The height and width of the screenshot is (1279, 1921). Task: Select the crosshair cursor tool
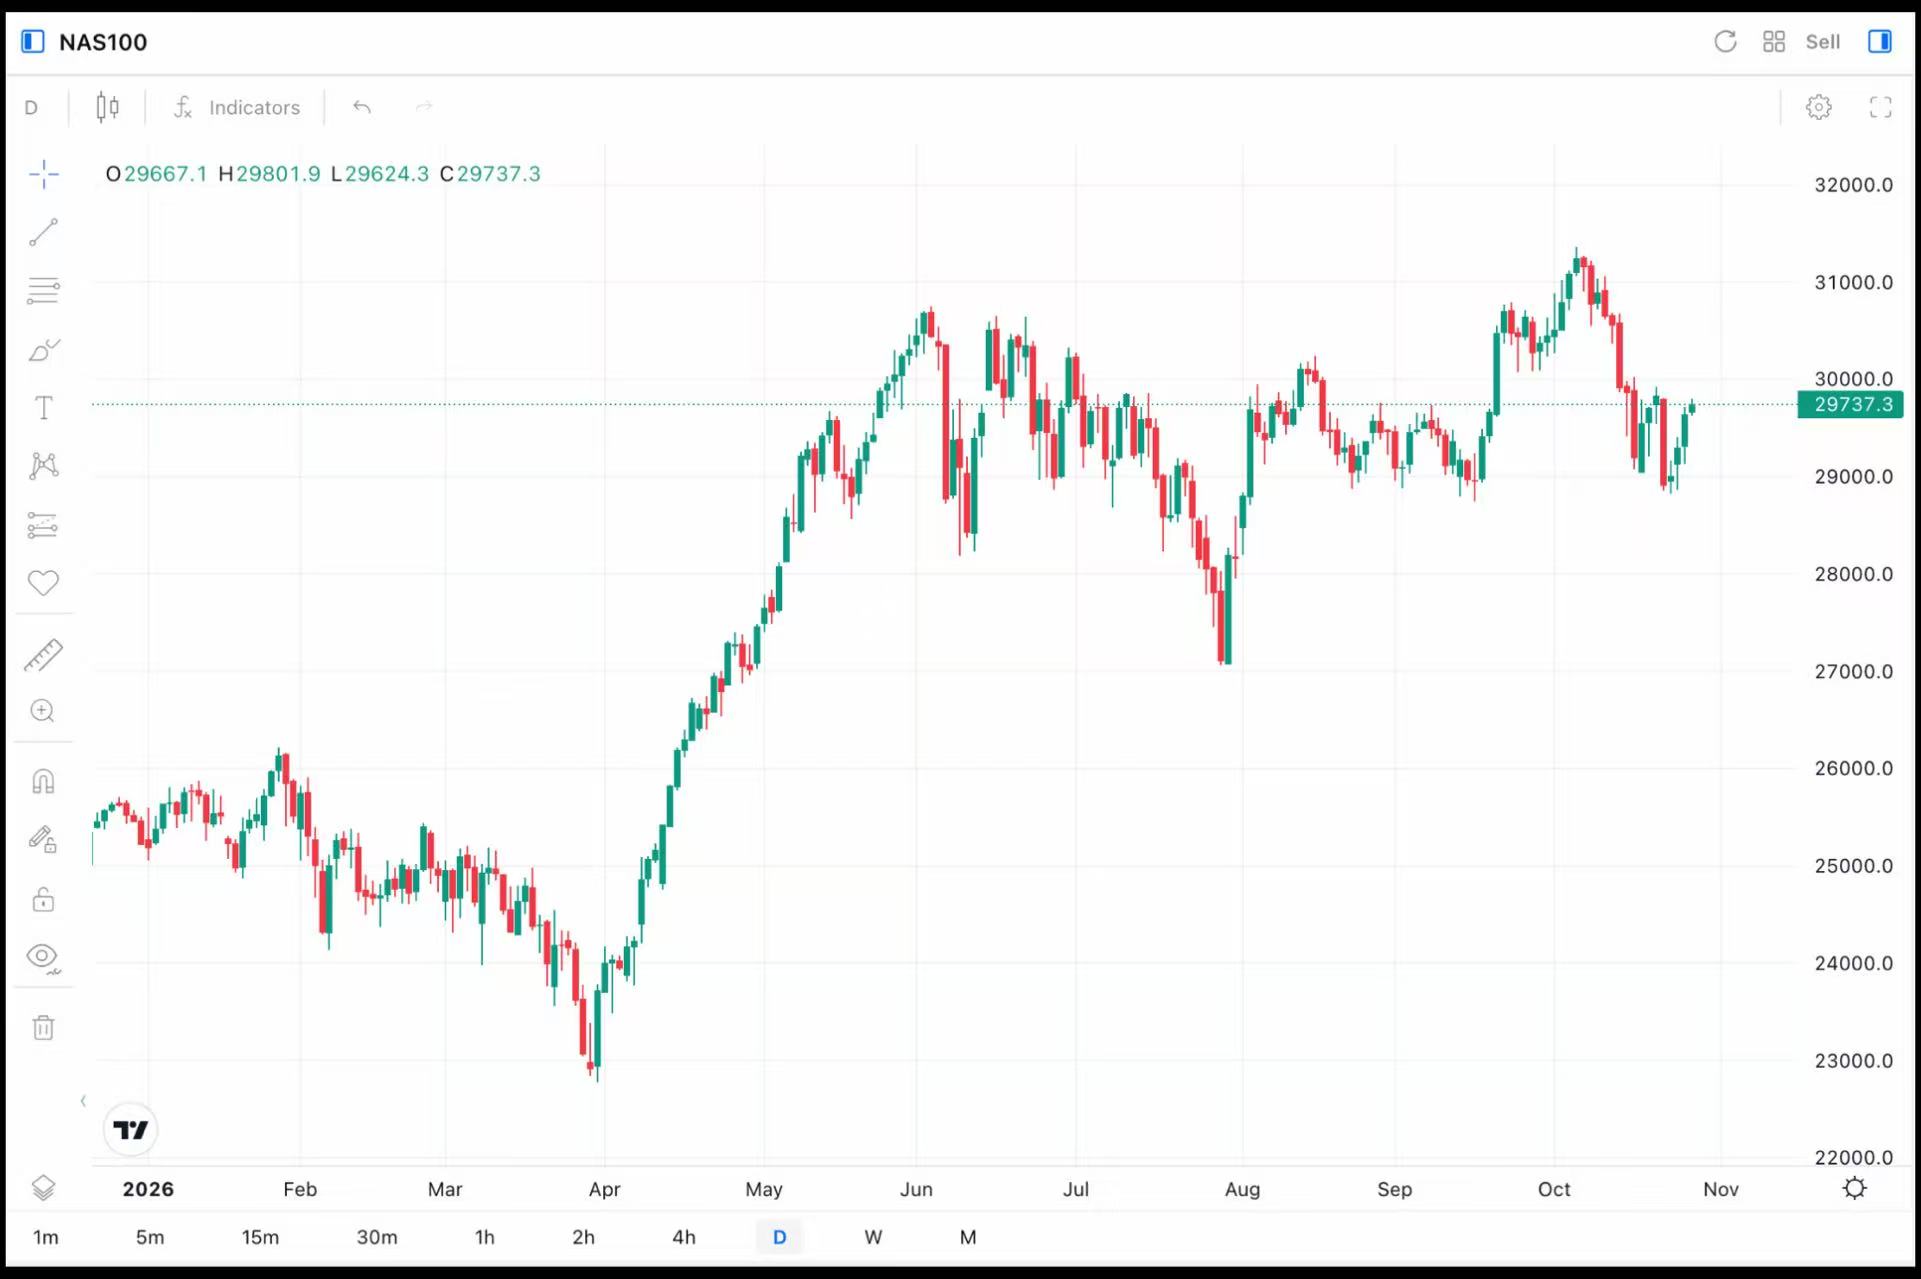pyautogui.click(x=43, y=174)
